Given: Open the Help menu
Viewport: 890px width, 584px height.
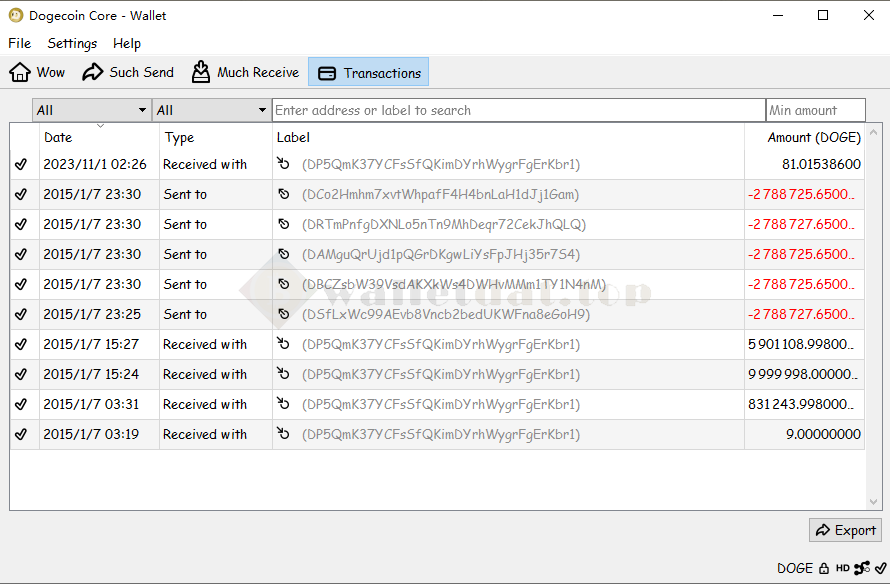Looking at the screenshot, I should pyautogui.click(x=127, y=43).
